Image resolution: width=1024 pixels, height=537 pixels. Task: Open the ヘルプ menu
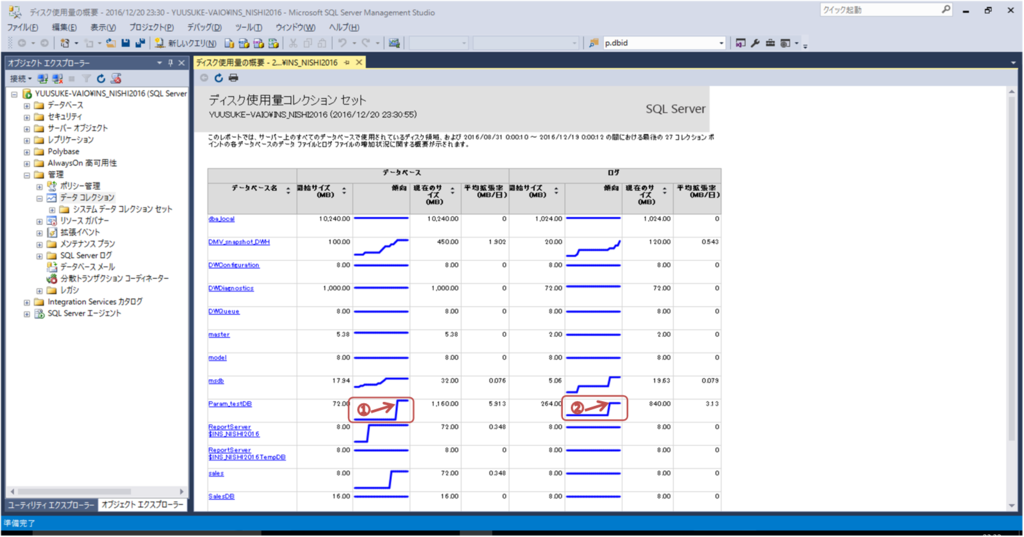click(x=344, y=27)
